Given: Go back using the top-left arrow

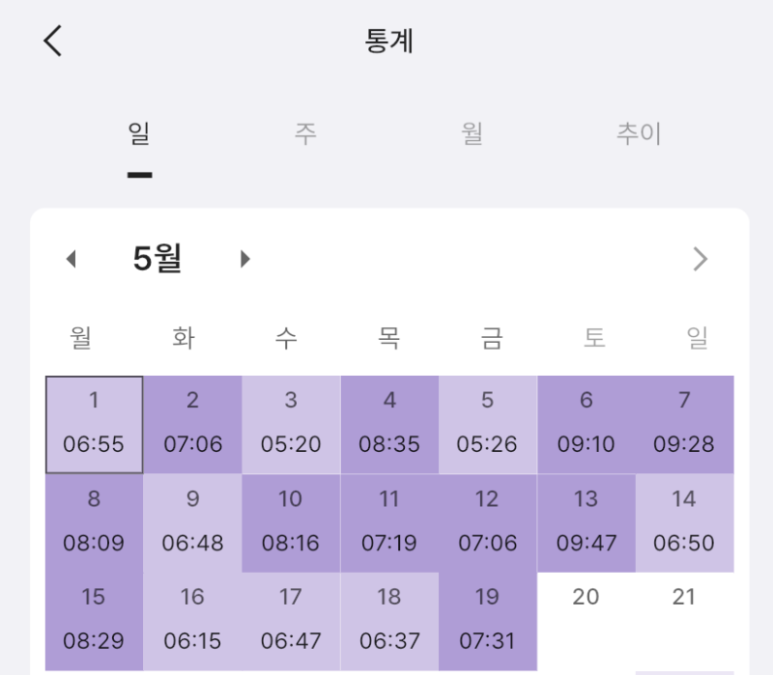Looking at the screenshot, I should click(53, 41).
